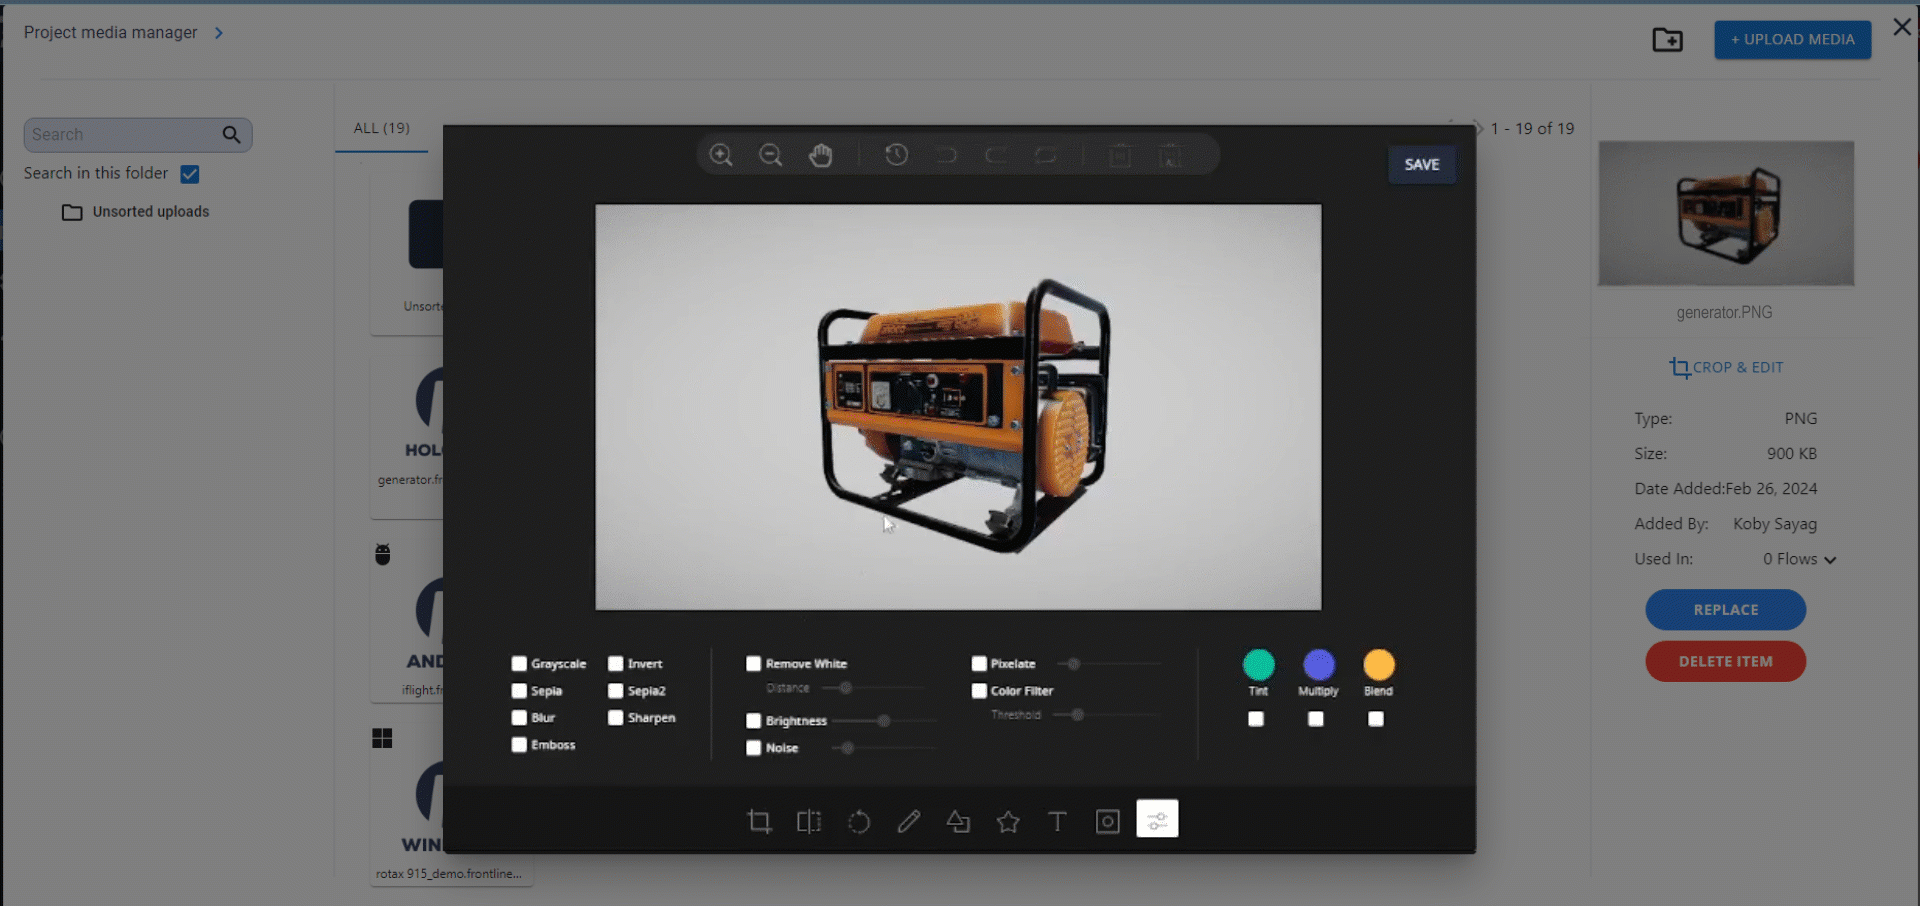Open the edit history
This screenshot has width=1920, height=906.
[896, 155]
